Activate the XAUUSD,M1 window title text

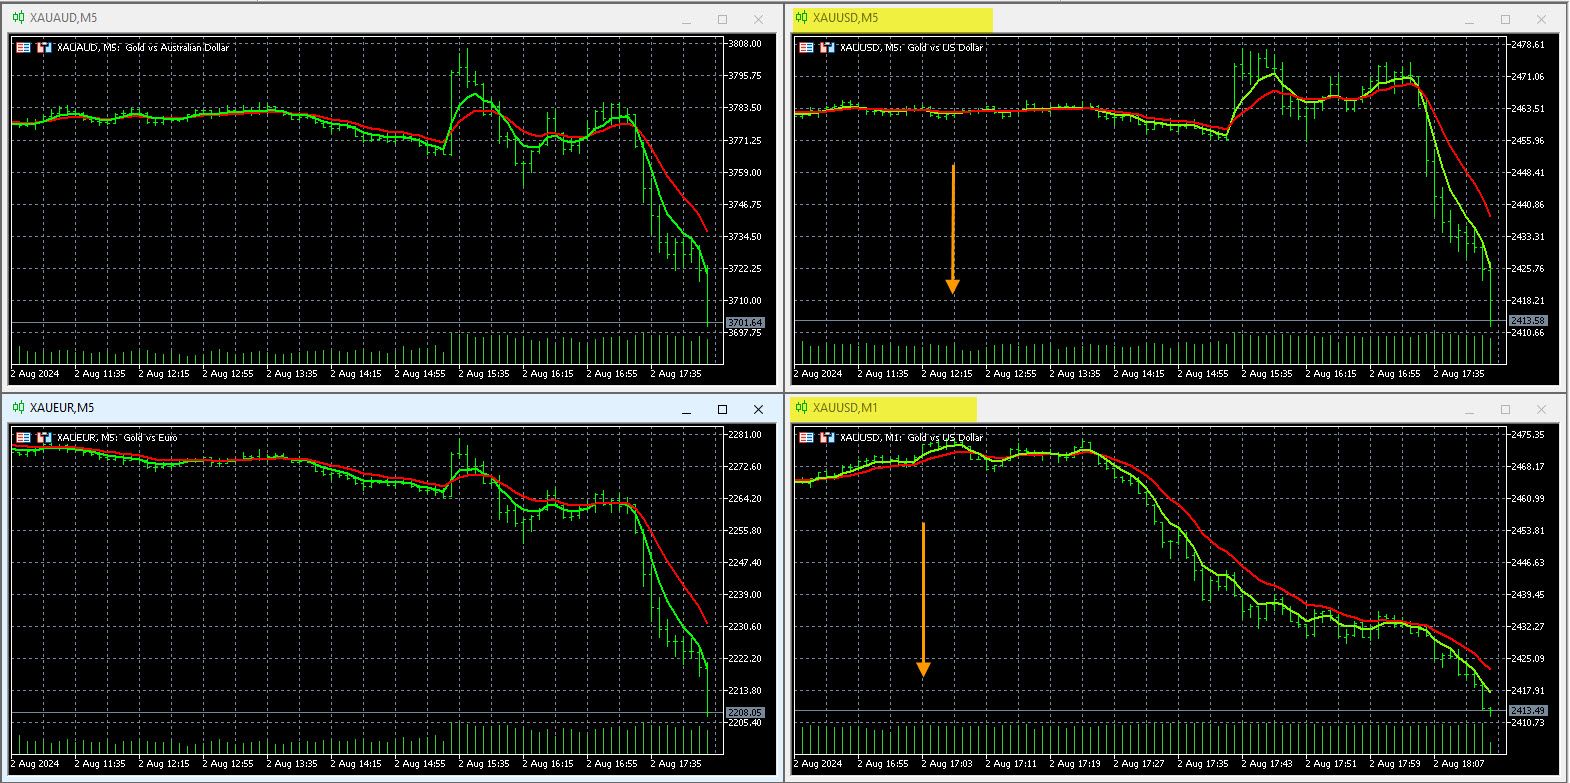click(x=845, y=407)
